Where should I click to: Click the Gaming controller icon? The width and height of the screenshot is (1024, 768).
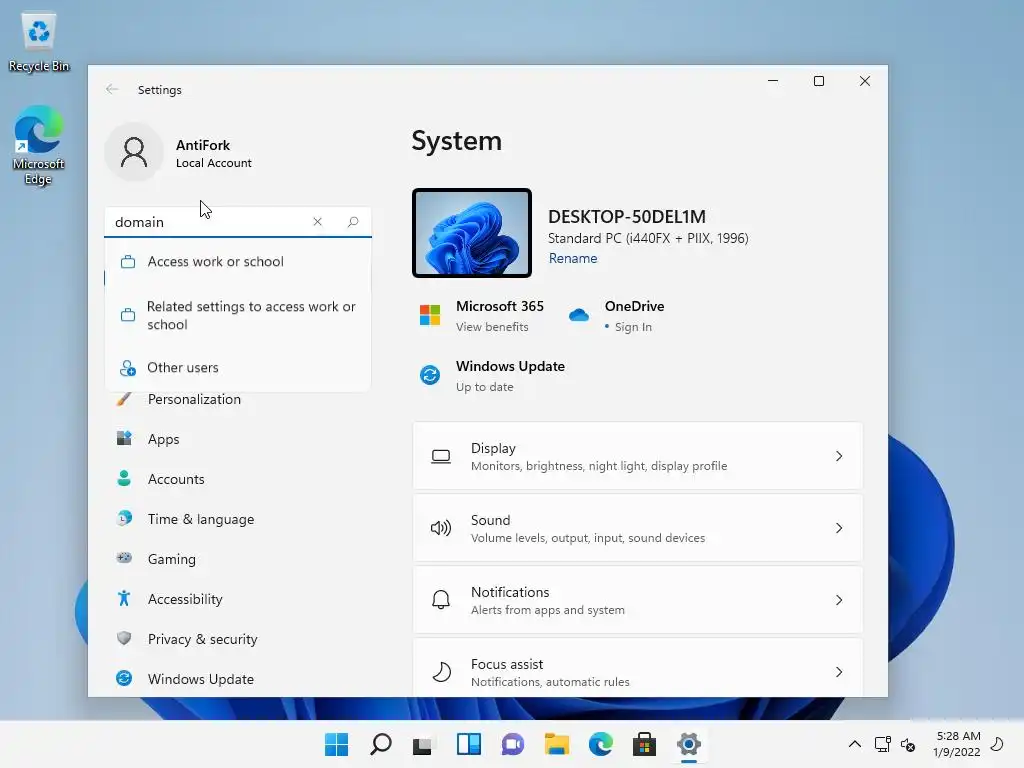124,558
